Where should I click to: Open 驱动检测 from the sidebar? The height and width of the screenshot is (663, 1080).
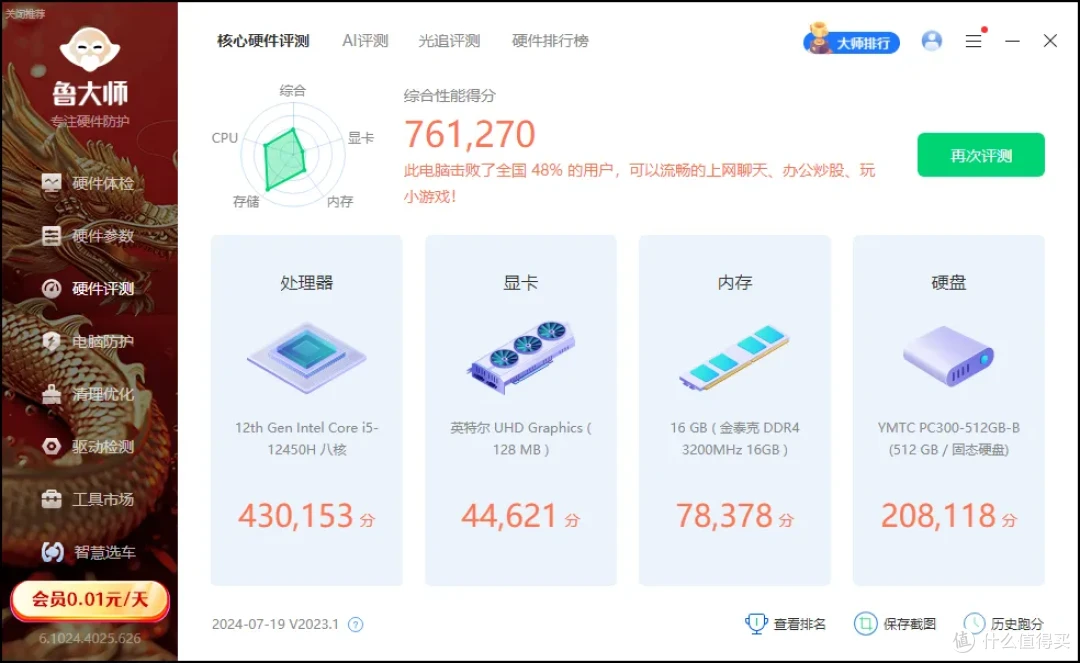click(x=88, y=447)
